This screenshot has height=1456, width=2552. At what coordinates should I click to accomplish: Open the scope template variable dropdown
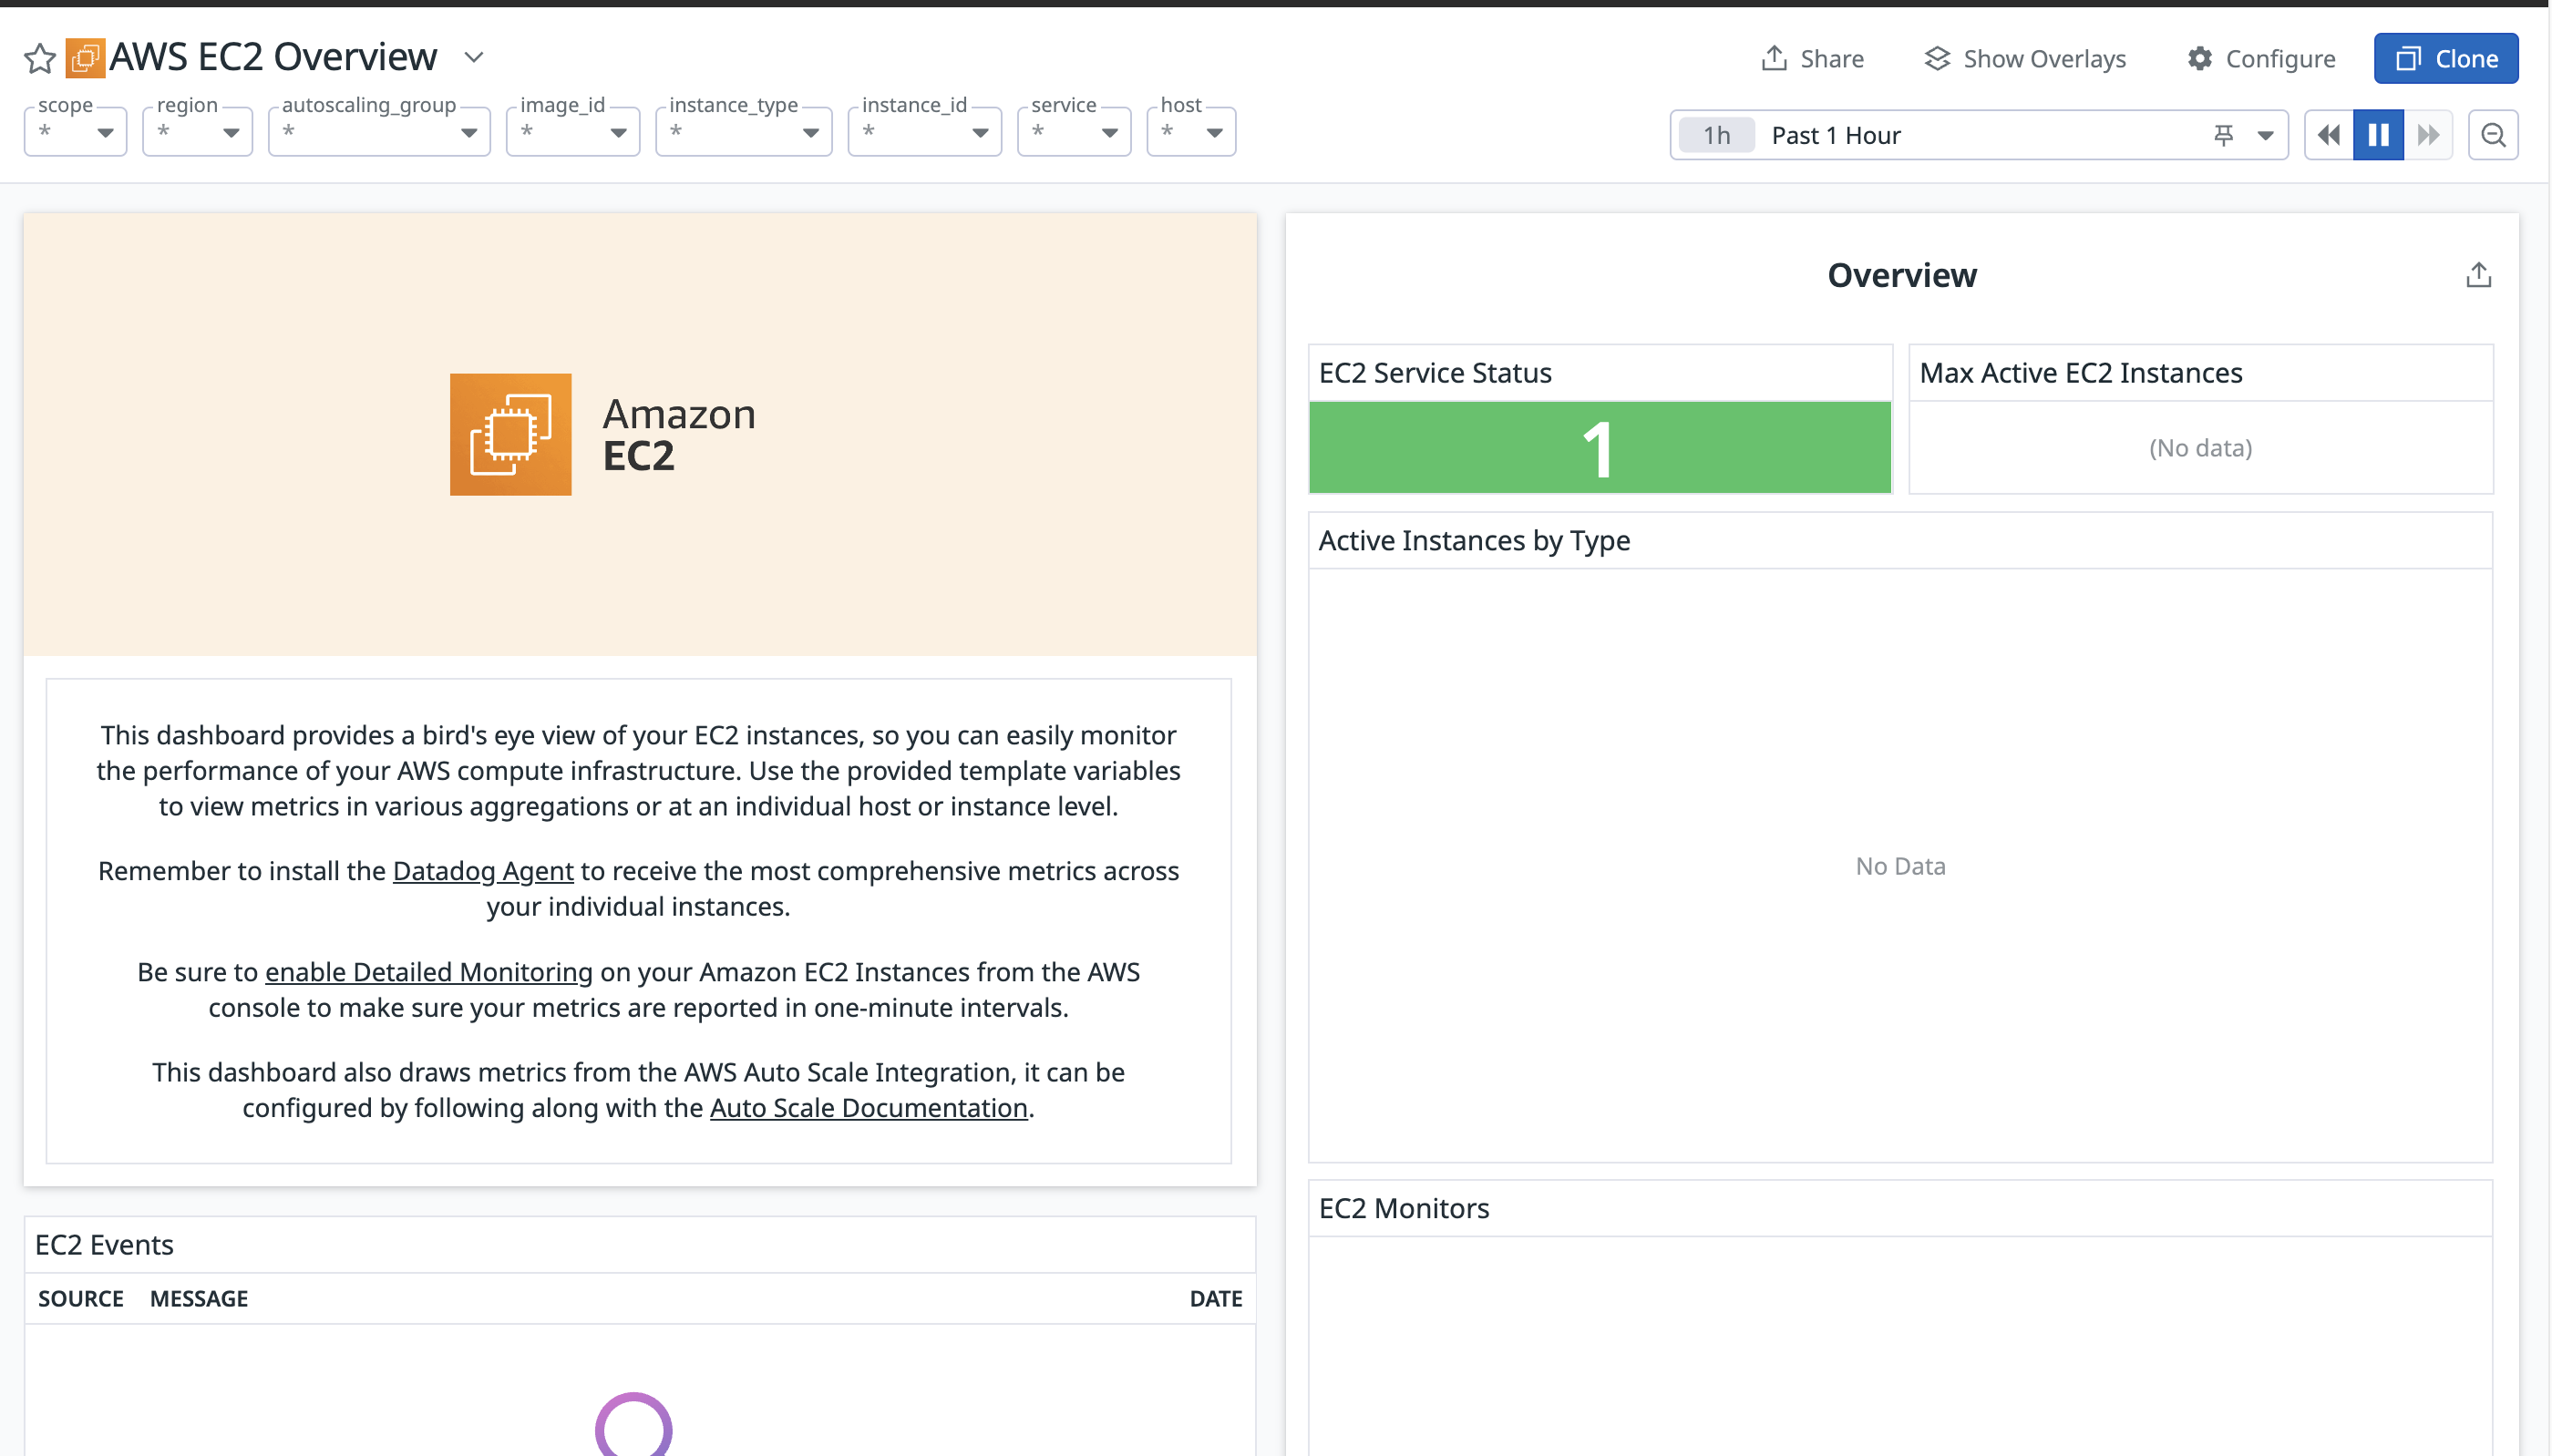[75, 132]
